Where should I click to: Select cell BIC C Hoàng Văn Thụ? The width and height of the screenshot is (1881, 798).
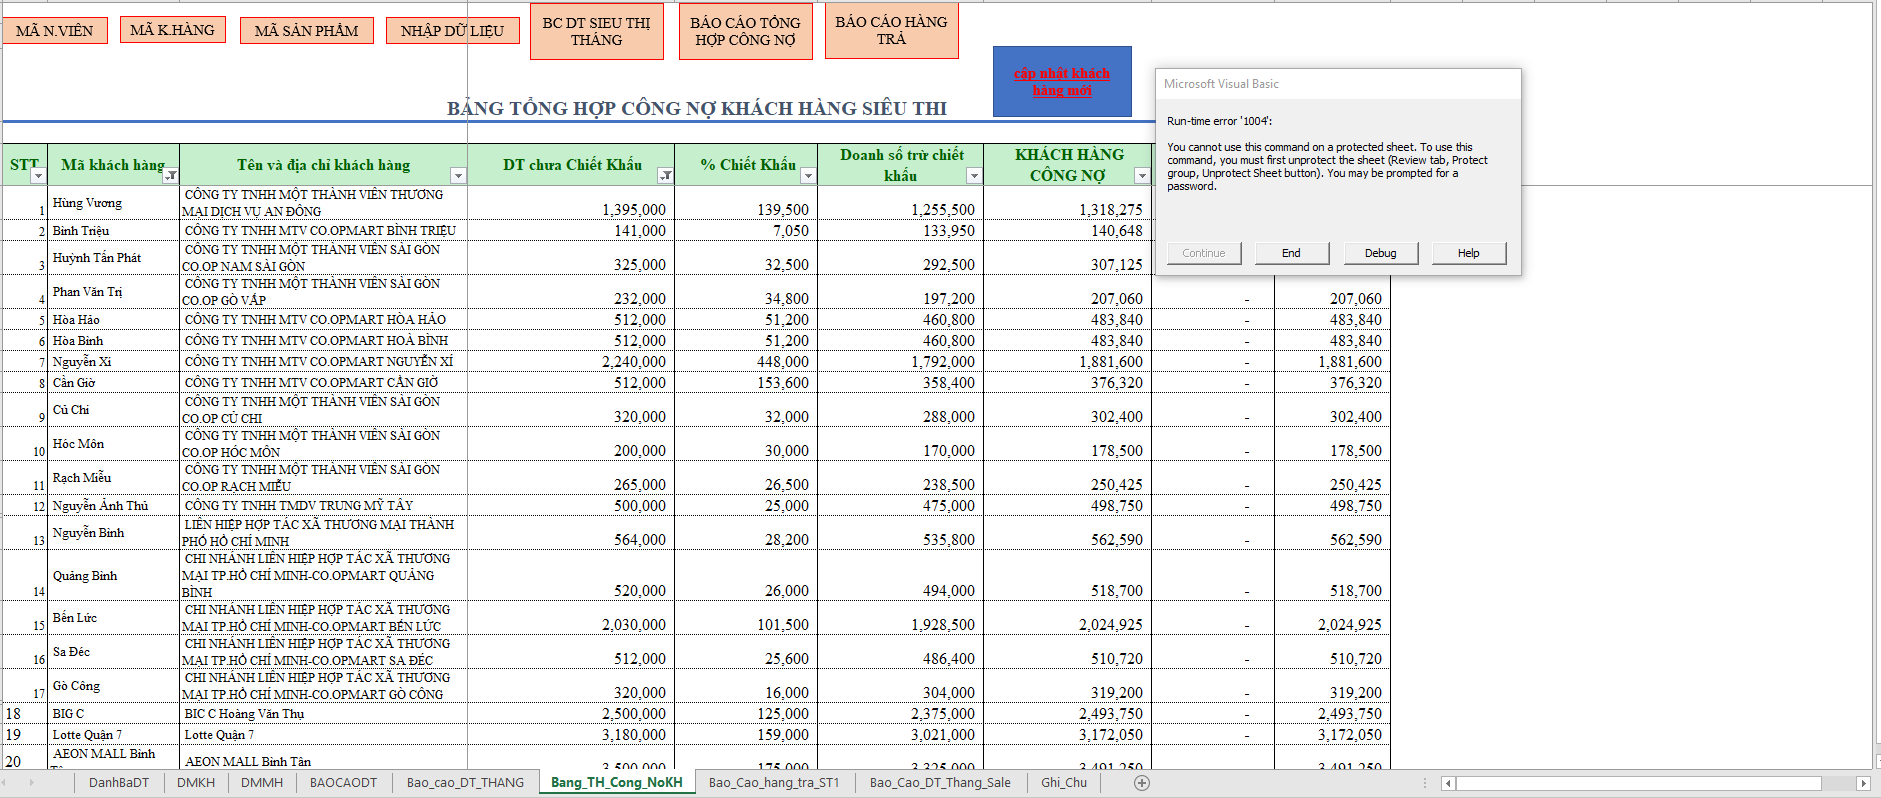[323, 713]
